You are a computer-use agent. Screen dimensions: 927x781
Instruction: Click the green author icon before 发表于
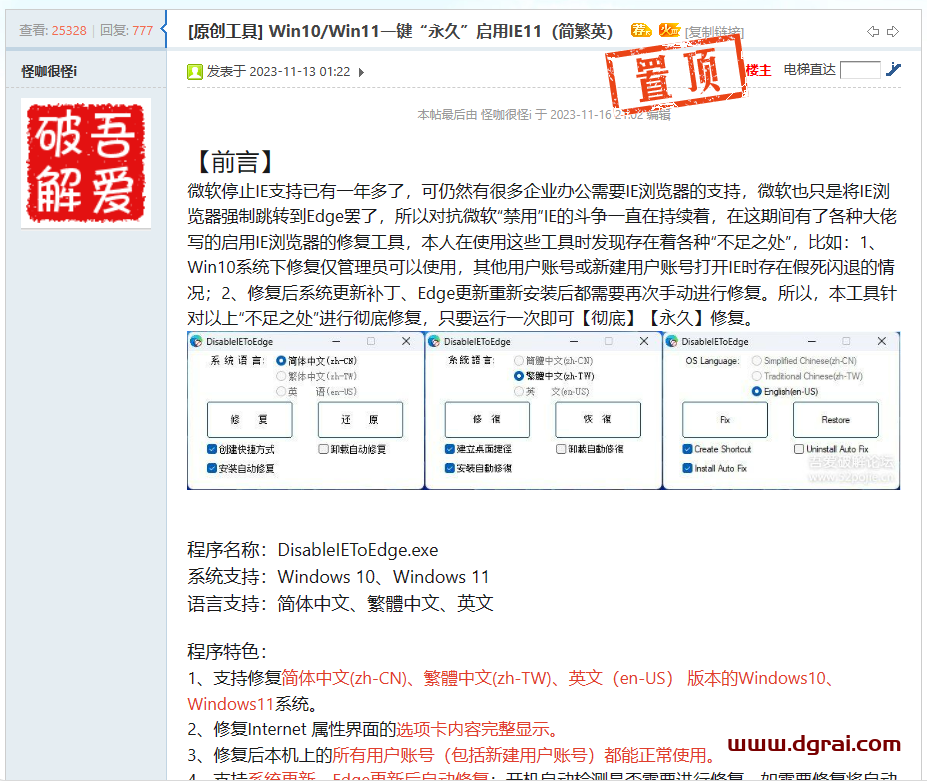pyautogui.click(x=195, y=72)
